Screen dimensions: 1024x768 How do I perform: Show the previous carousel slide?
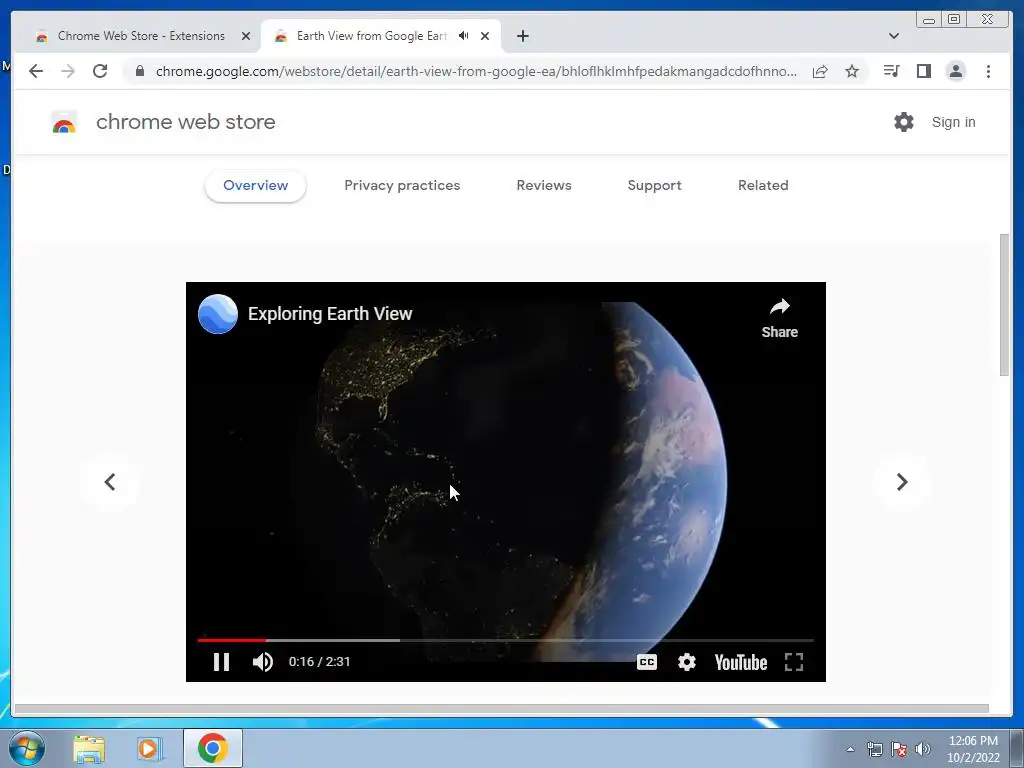click(110, 482)
